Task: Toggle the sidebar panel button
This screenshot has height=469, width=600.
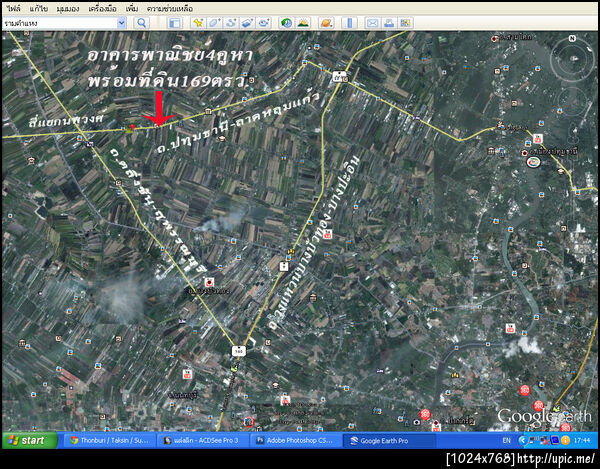Action: pos(175,23)
